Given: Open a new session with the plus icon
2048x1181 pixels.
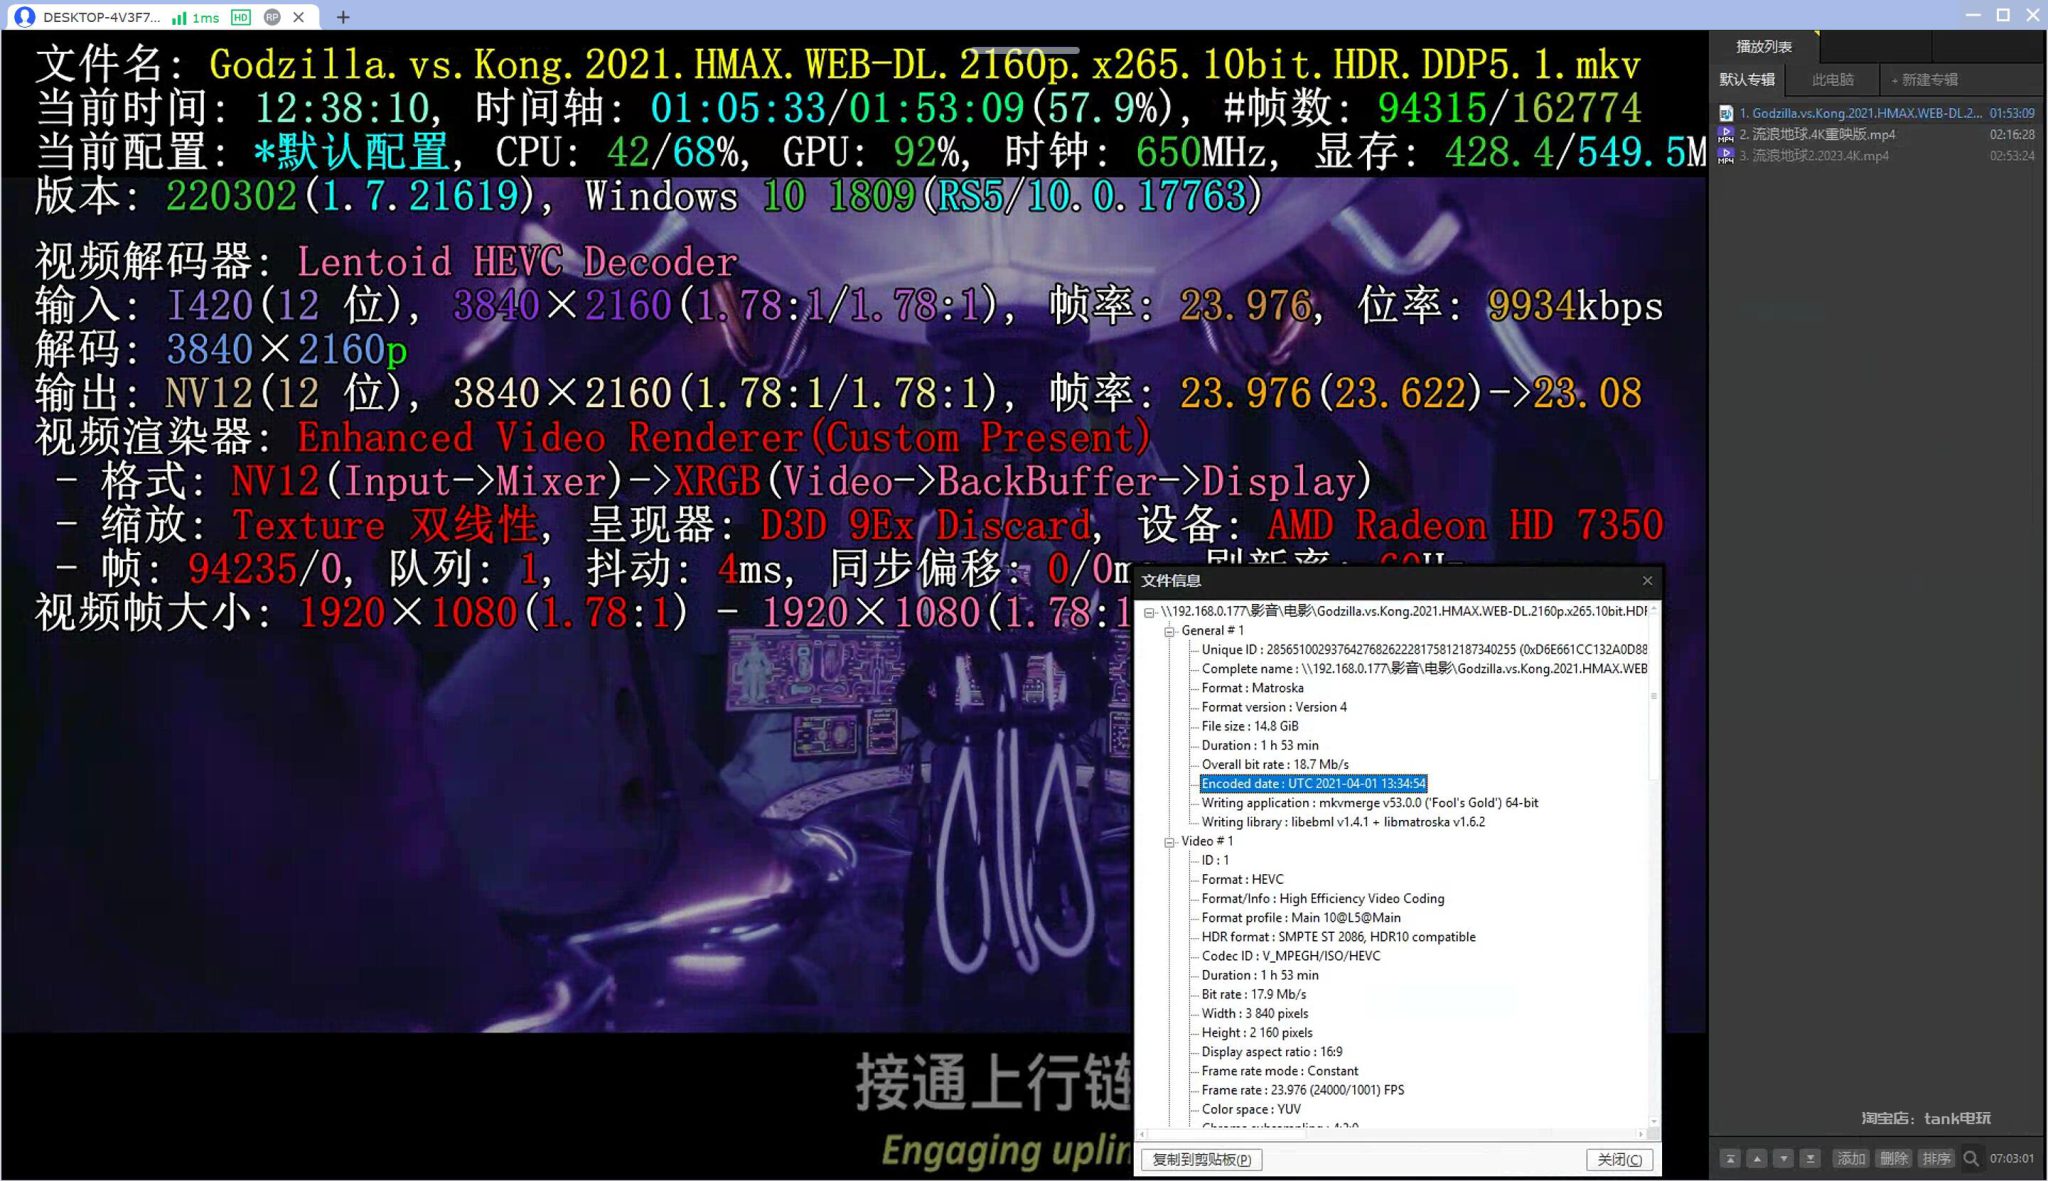Looking at the screenshot, I should pyautogui.click(x=342, y=17).
